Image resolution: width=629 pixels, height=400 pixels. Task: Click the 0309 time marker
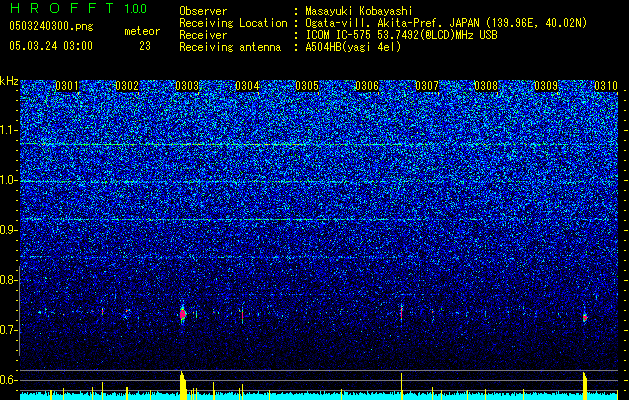(546, 86)
